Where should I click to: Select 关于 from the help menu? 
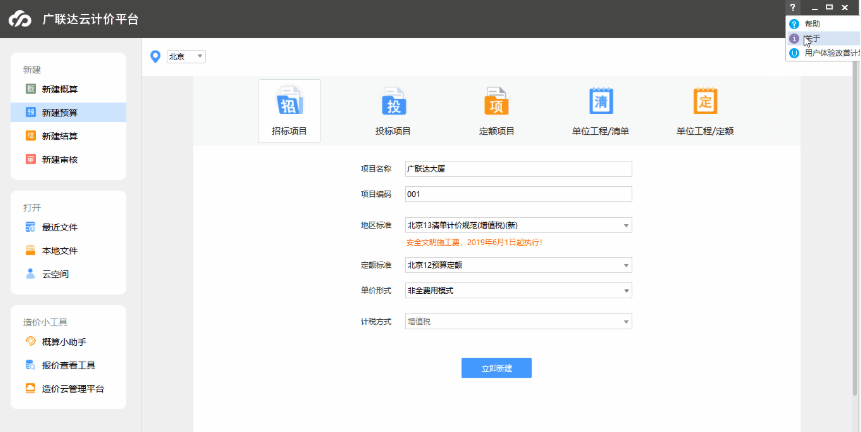tap(811, 38)
